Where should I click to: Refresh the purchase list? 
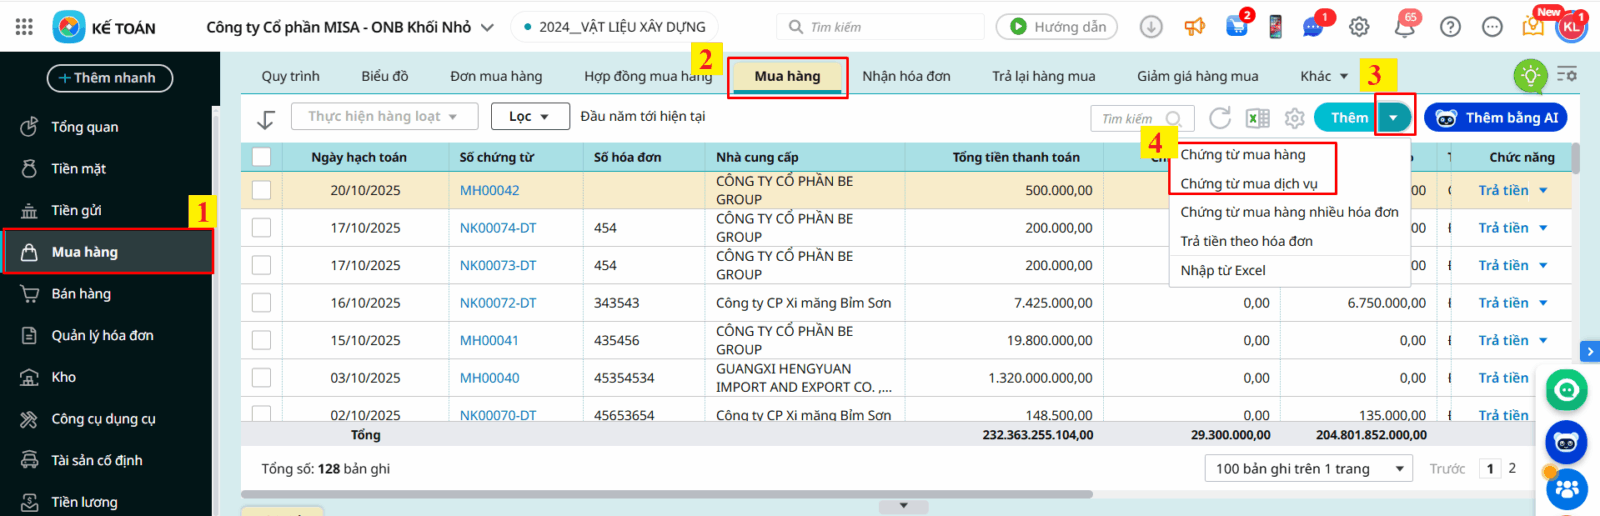point(1219,118)
